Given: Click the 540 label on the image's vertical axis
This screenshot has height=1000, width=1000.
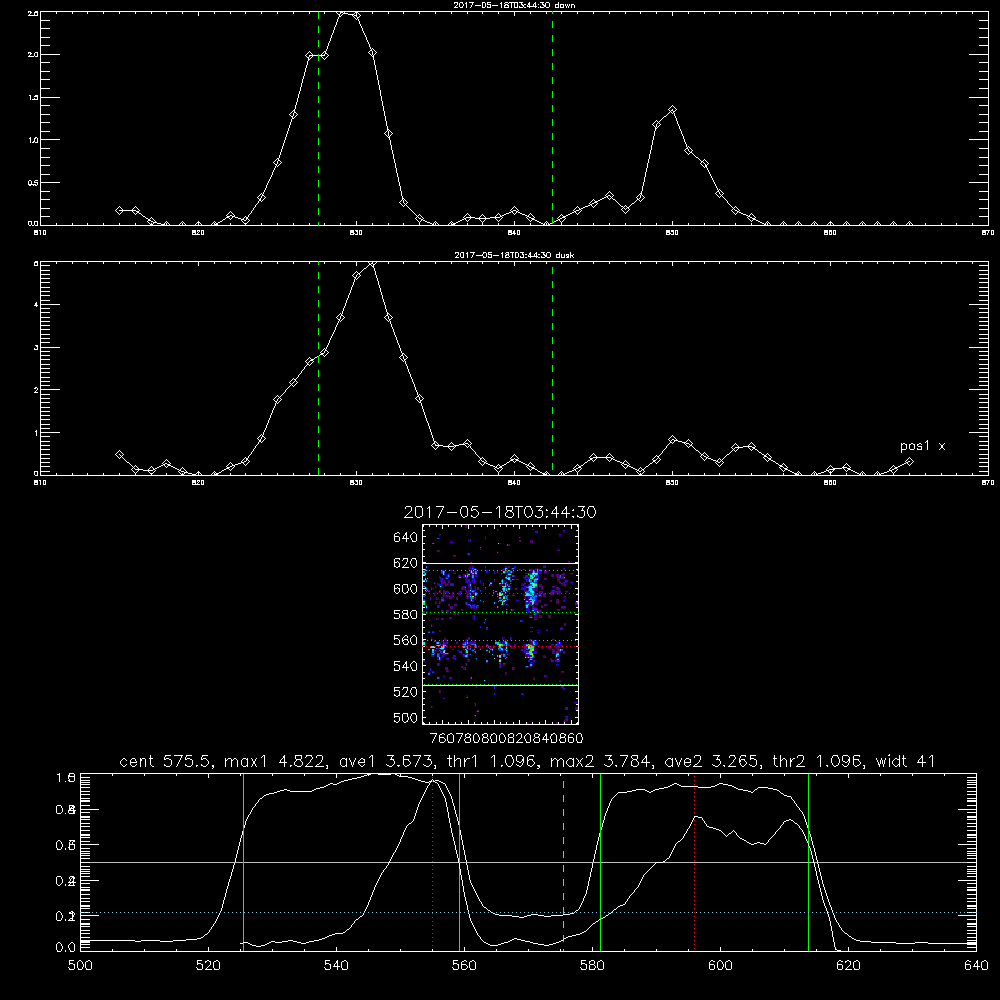Looking at the screenshot, I should 406,666.
